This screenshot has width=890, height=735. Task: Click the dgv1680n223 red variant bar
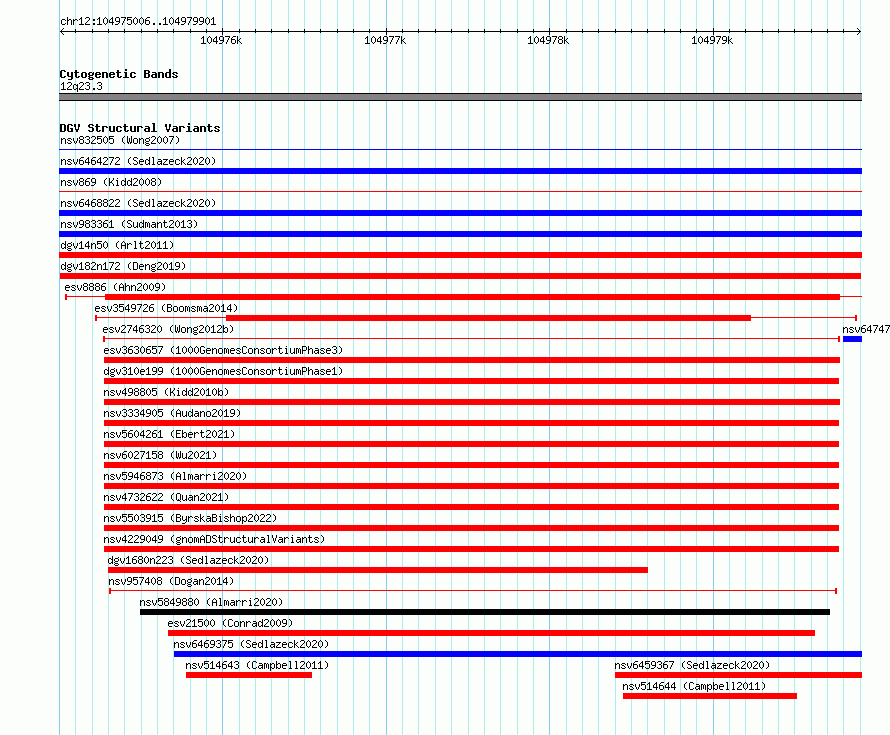pos(377,570)
